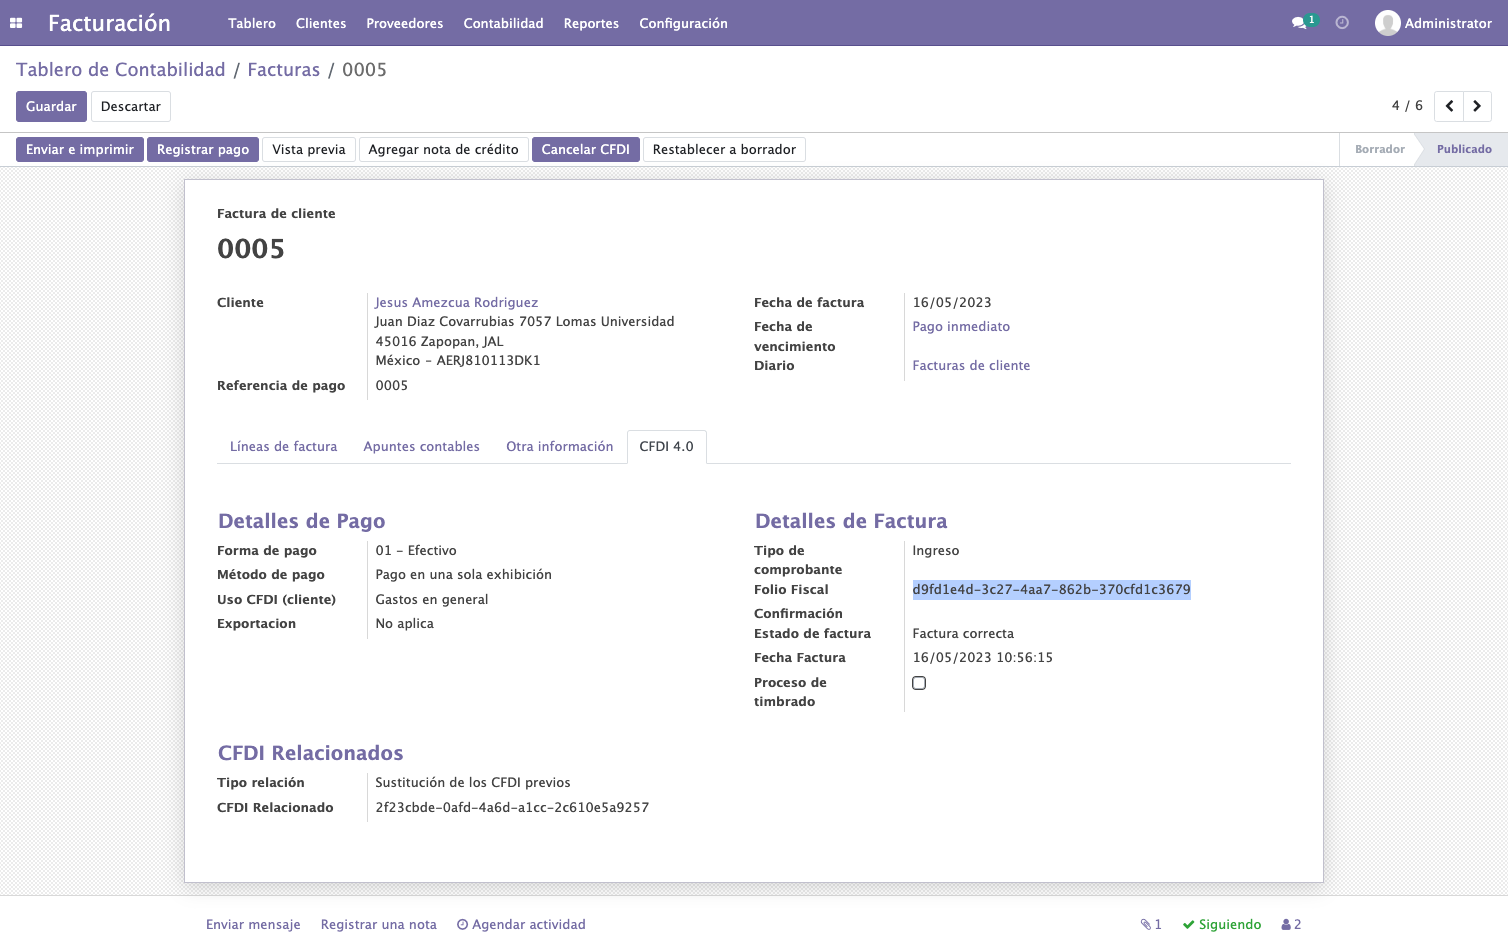Select the Borrador status stage
The width and height of the screenshot is (1508, 944).
coord(1380,149)
